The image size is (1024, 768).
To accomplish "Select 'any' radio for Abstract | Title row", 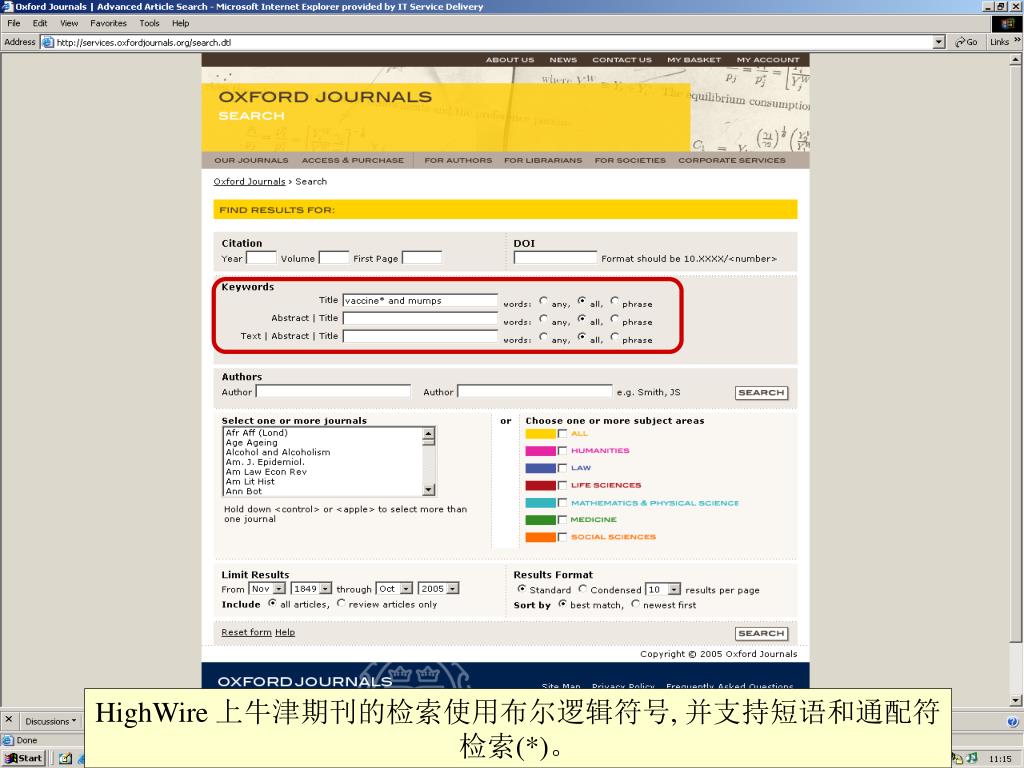I will (x=543, y=319).
